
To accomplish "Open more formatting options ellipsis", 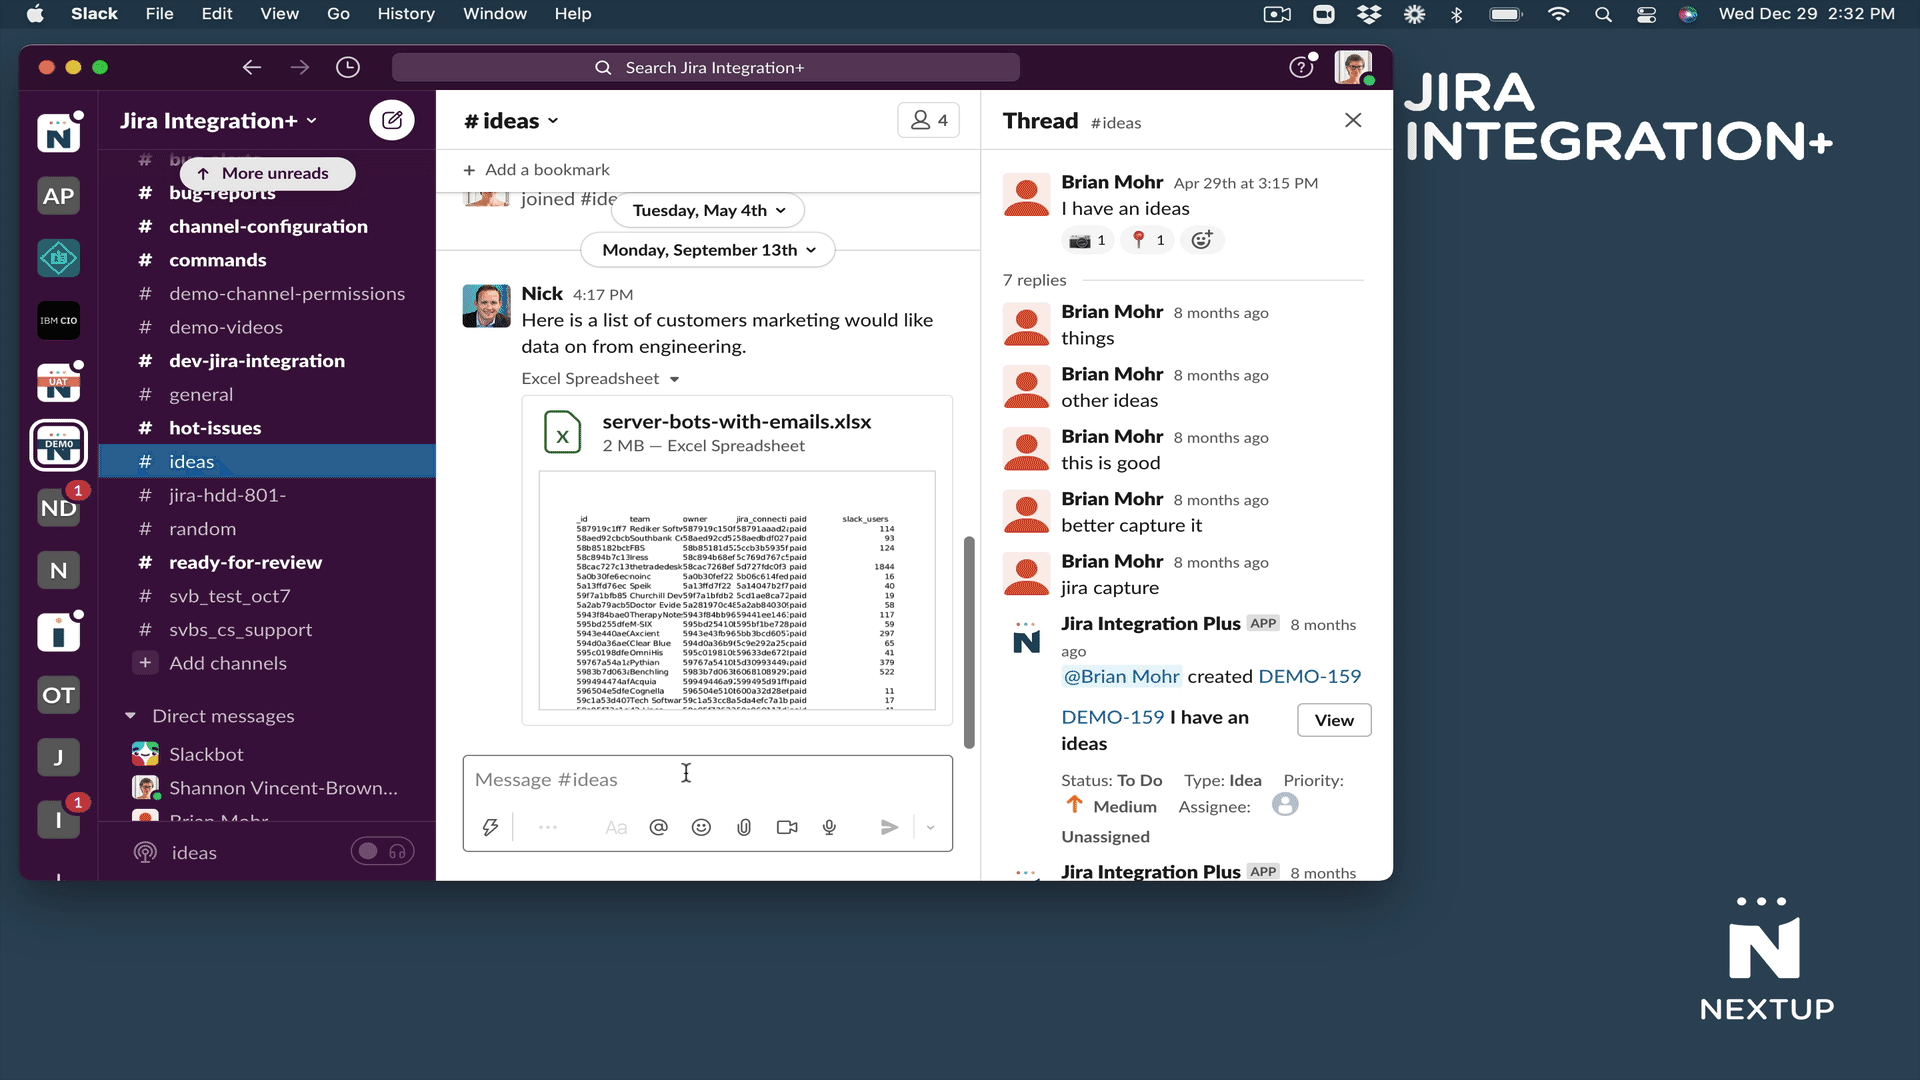I will 548,827.
